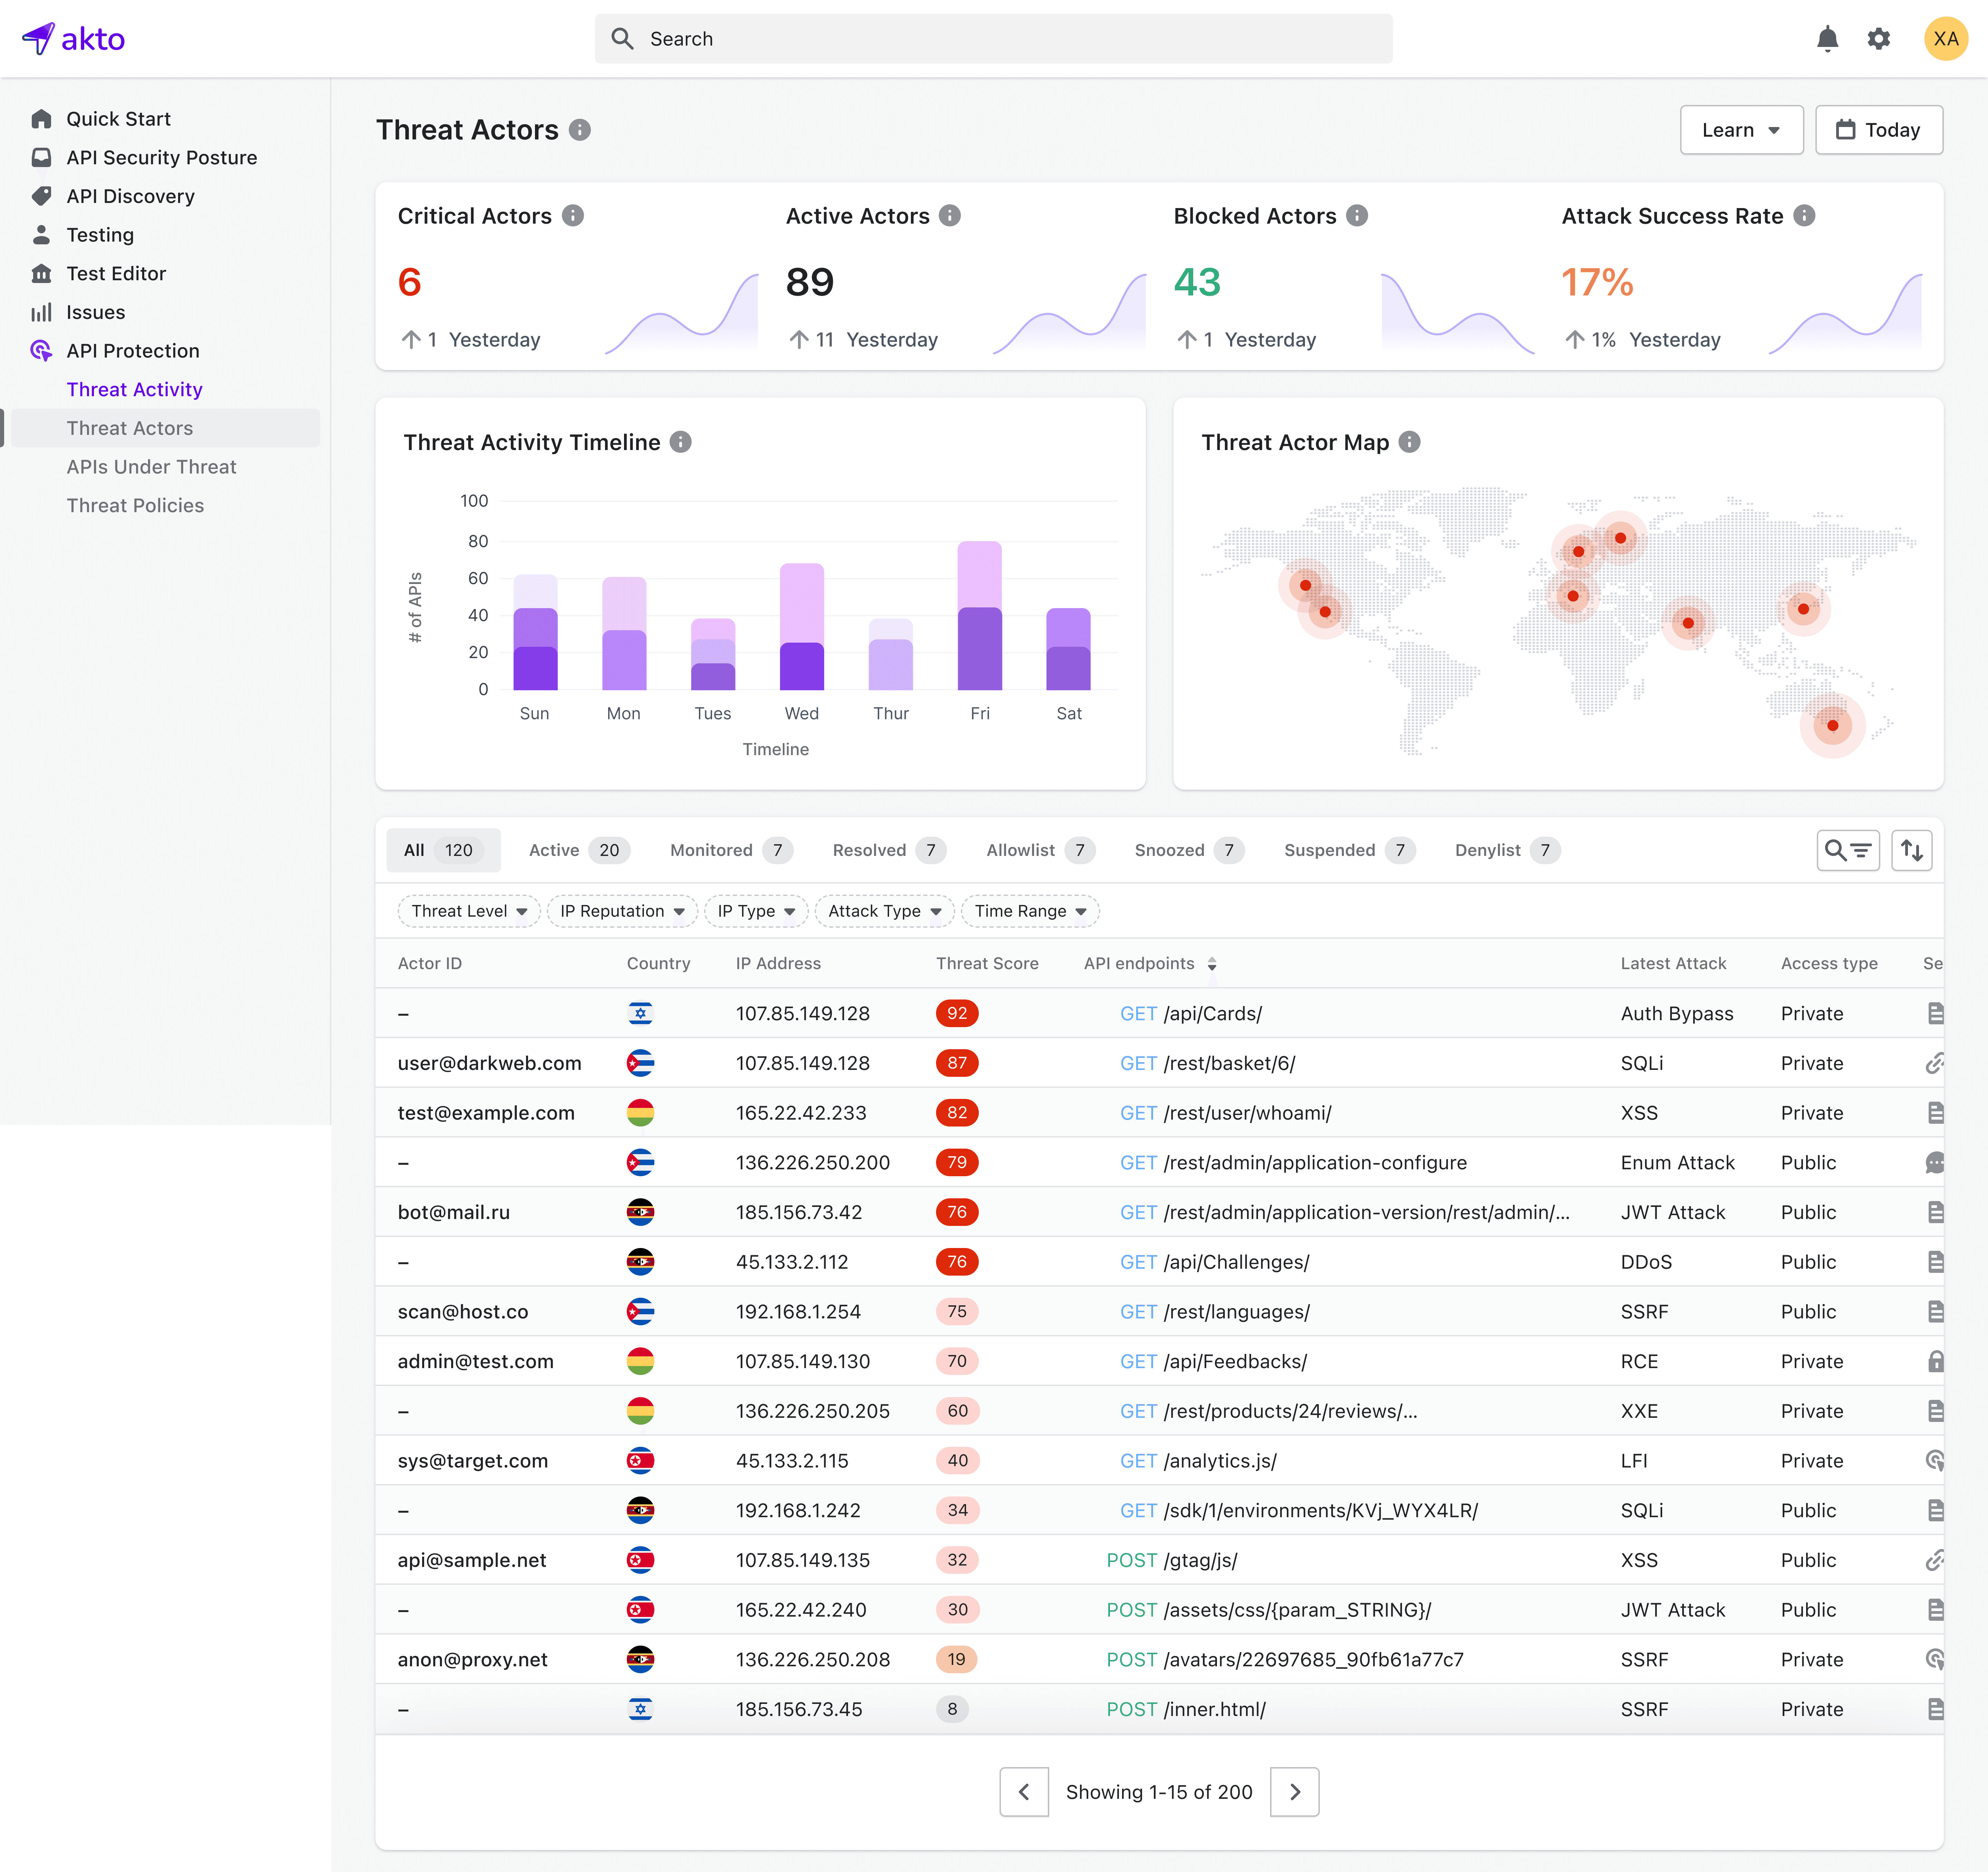Select the Denylist tab

click(x=1506, y=850)
